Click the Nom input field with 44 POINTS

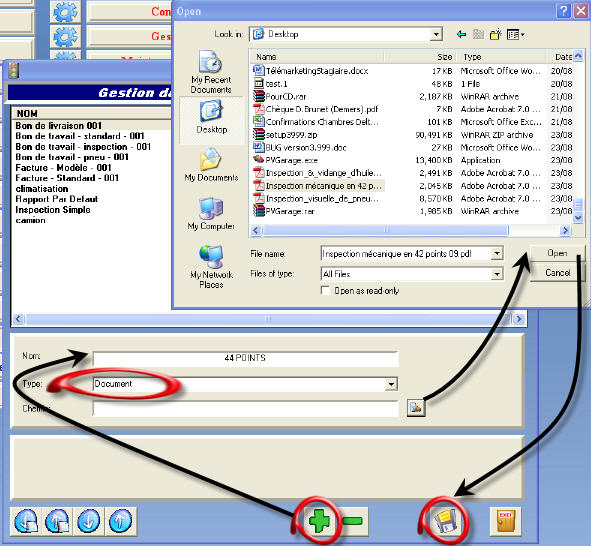[x=245, y=358]
